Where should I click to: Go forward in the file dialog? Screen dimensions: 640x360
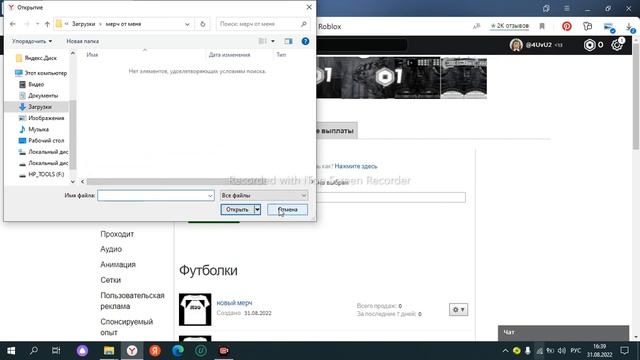(27, 24)
